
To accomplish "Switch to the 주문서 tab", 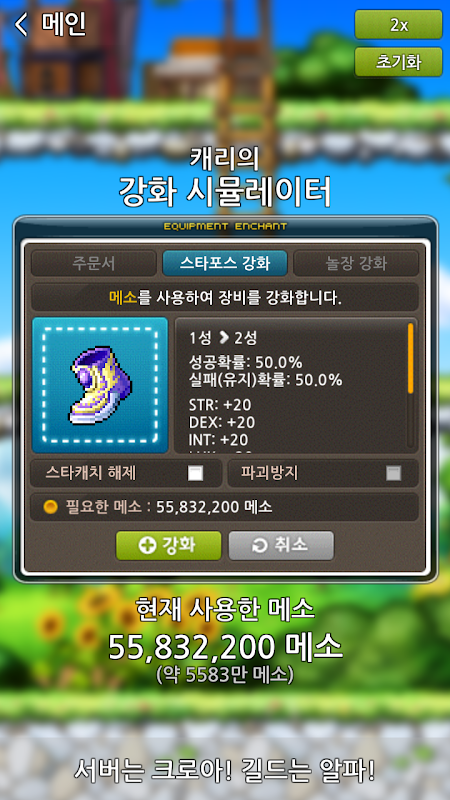I will (93, 263).
